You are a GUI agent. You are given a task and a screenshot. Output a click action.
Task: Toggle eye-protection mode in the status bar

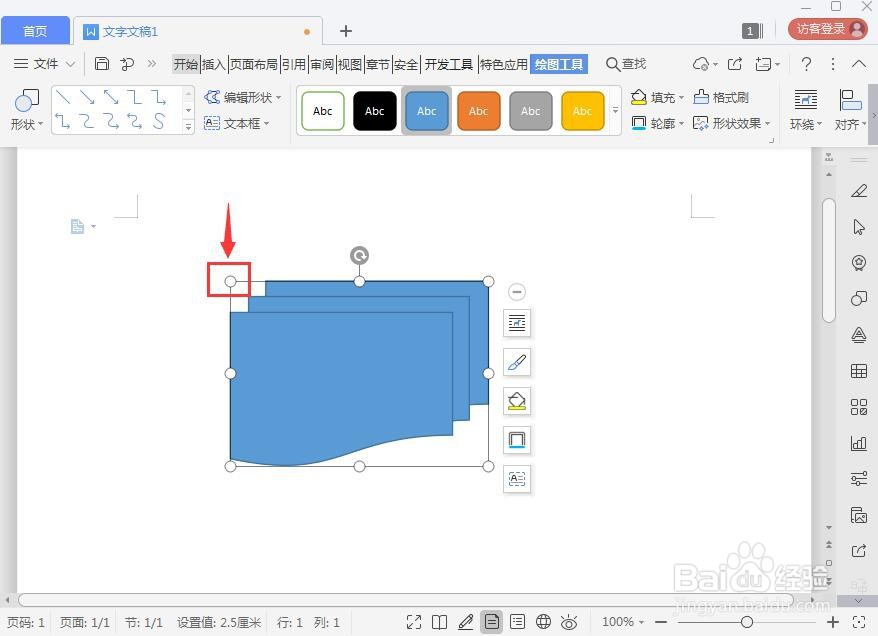point(569,620)
